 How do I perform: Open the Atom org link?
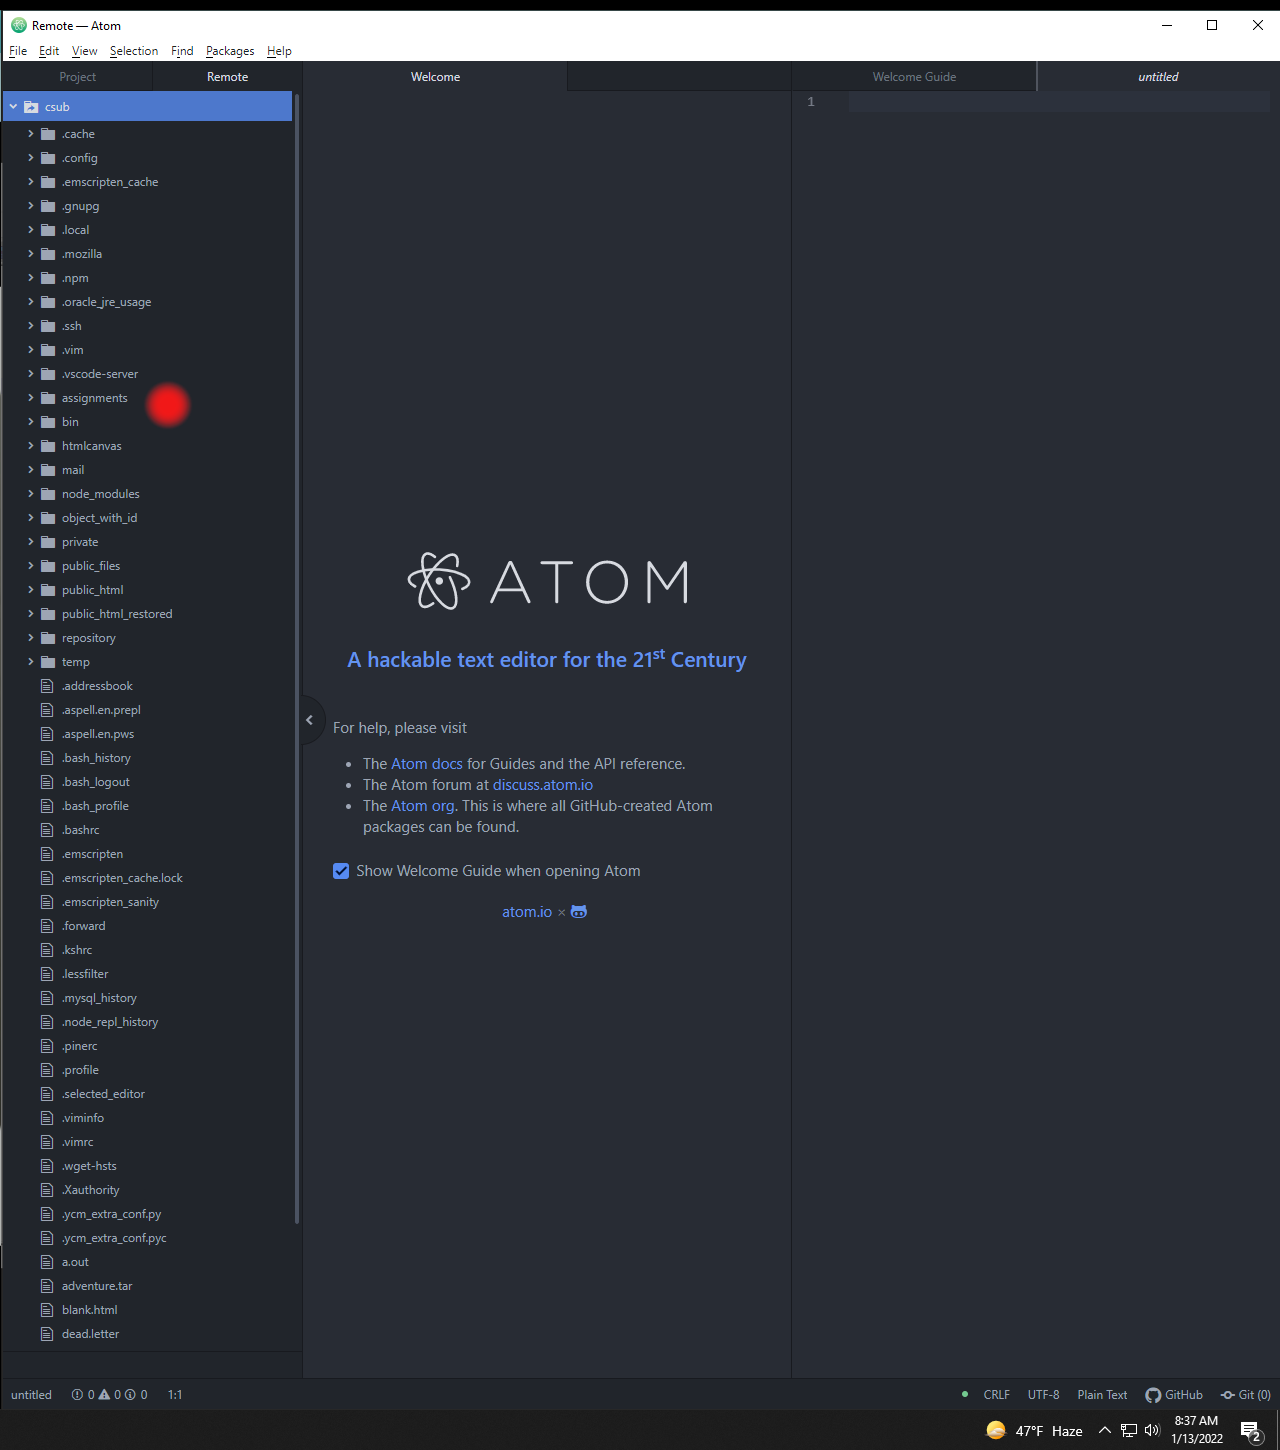click(423, 806)
